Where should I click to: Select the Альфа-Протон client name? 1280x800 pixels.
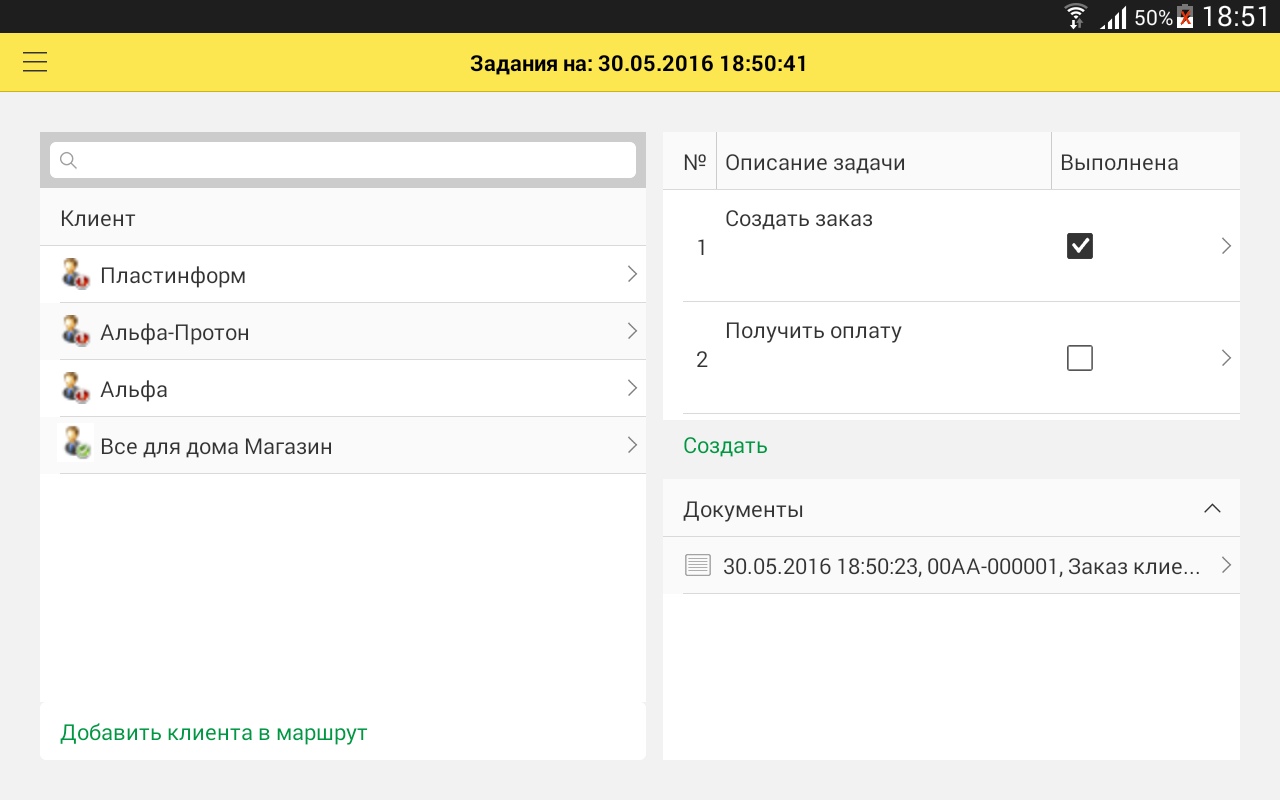[175, 332]
